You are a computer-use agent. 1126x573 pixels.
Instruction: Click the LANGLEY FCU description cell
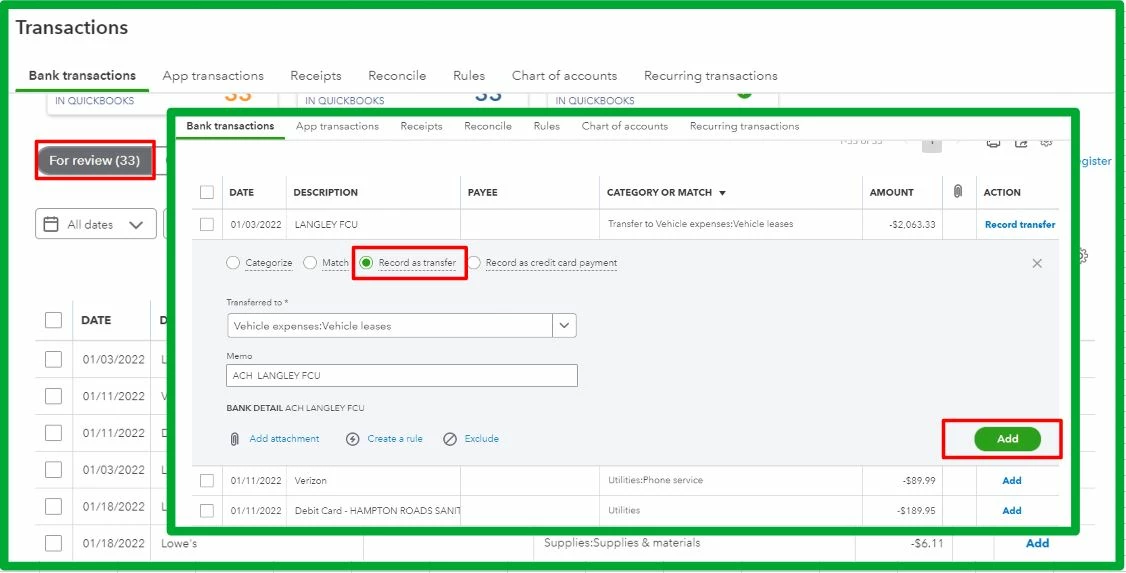coord(327,225)
